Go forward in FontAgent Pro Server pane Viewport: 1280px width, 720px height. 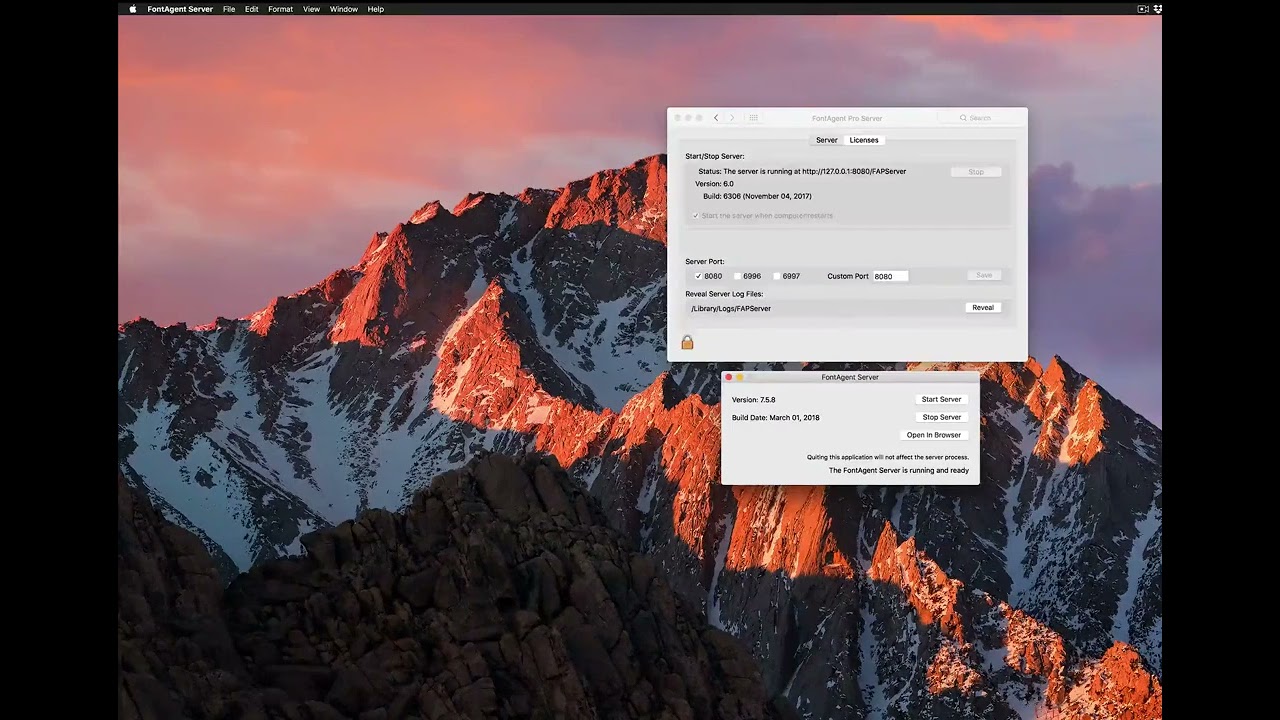(732, 118)
